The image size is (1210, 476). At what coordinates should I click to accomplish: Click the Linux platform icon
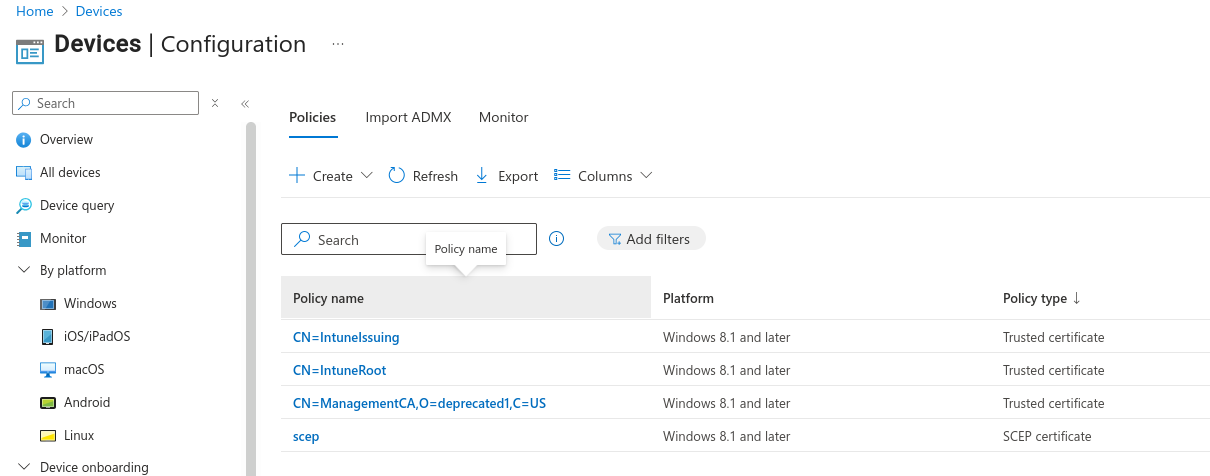pyautogui.click(x=48, y=436)
